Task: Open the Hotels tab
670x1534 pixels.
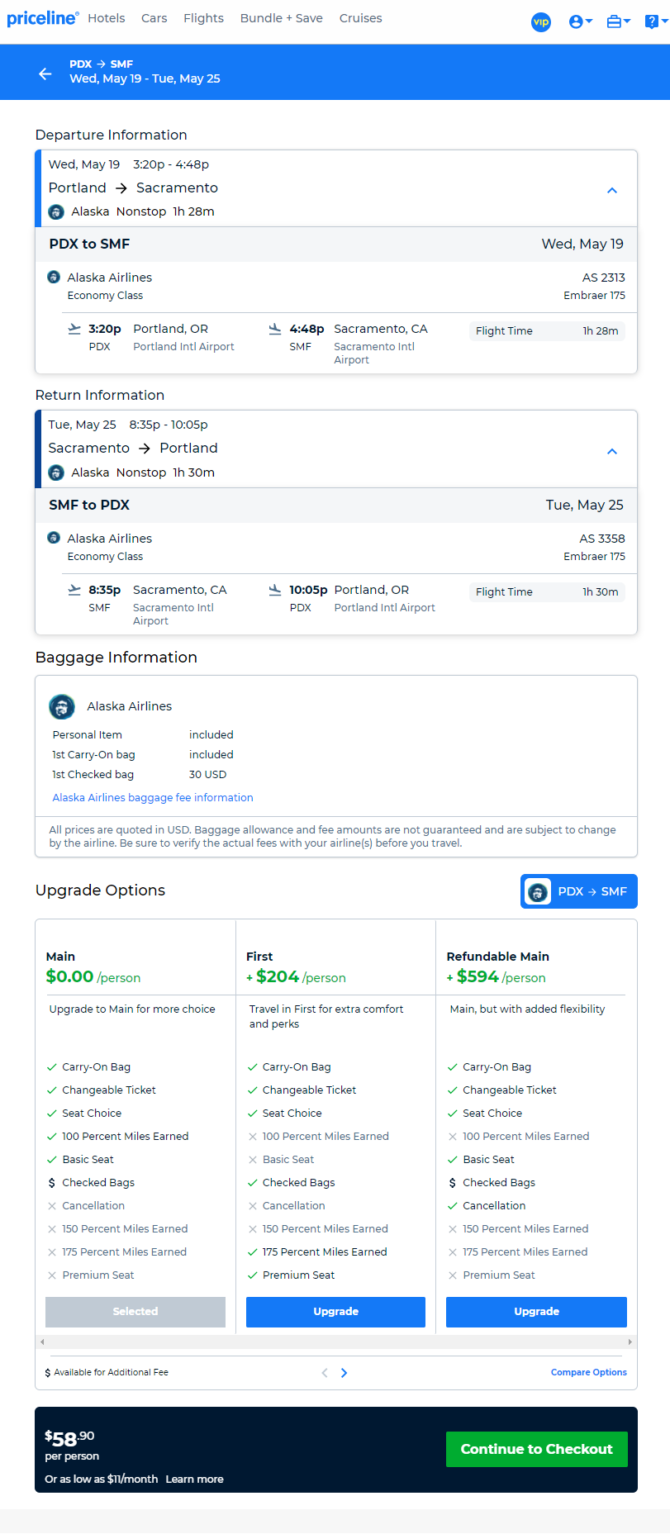Action: coord(107,18)
